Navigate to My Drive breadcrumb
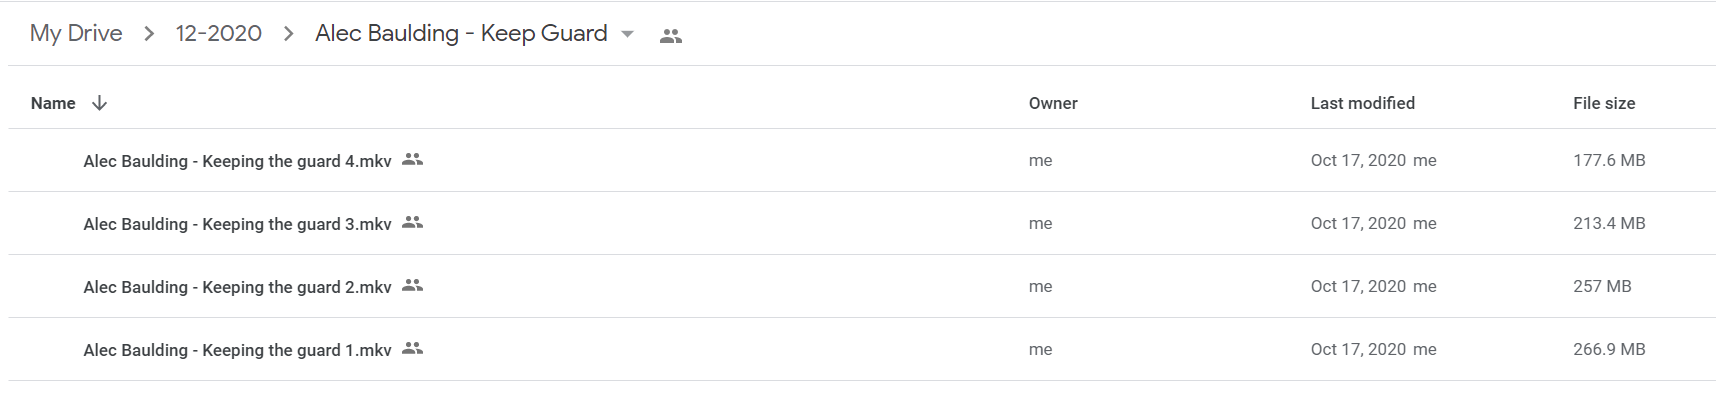 [x=76, y=33]
